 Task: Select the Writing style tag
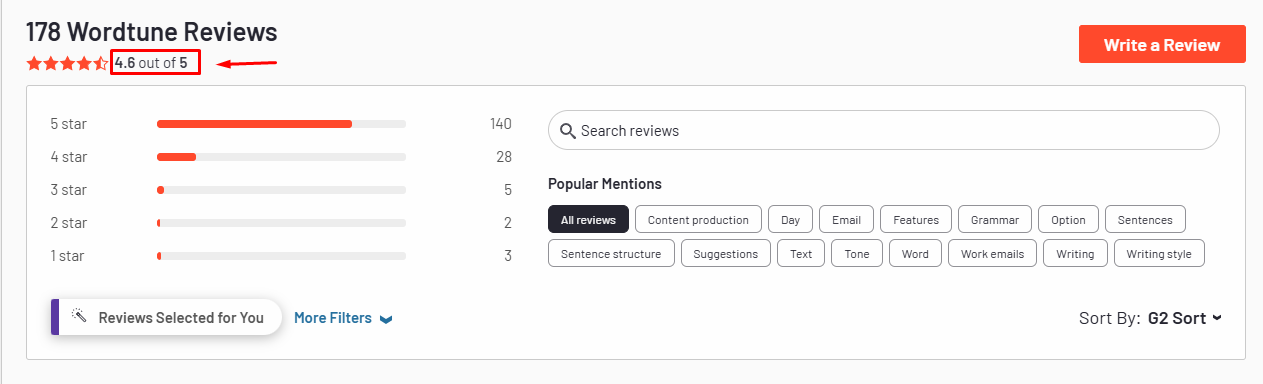[1159, 253]
